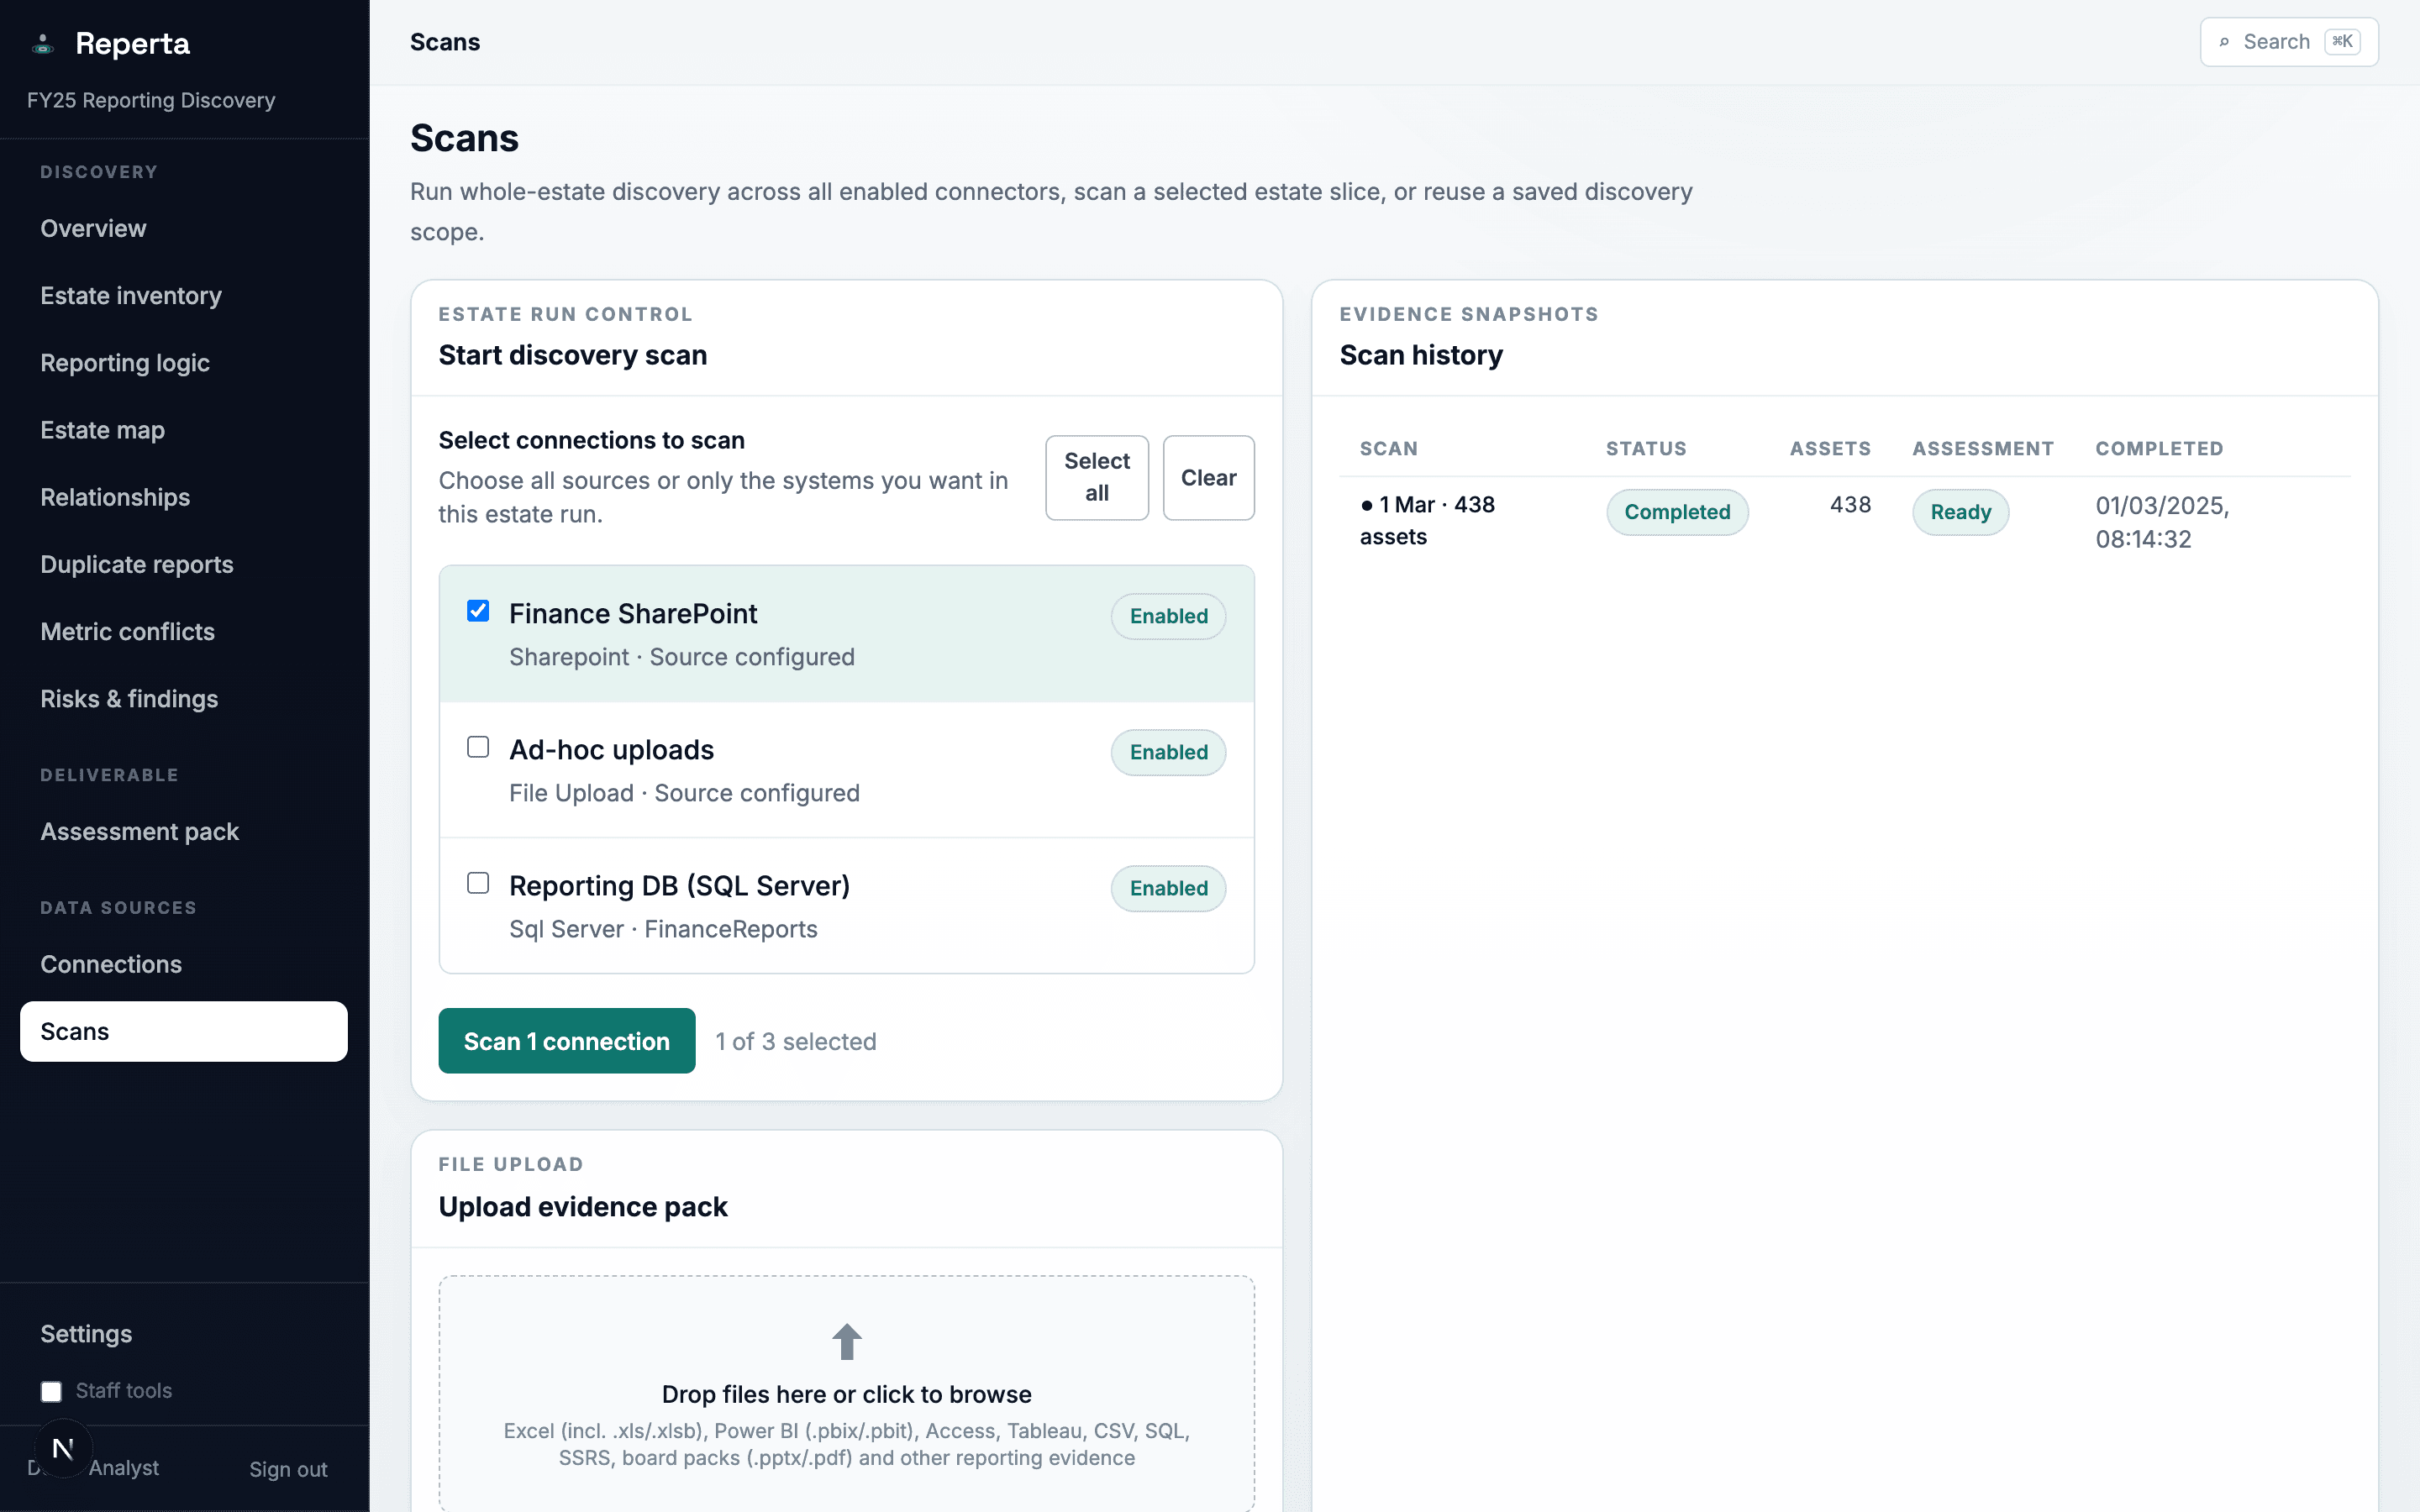Click the Search field in header
The image size is (2420, 1512).
click(2289, 42)
